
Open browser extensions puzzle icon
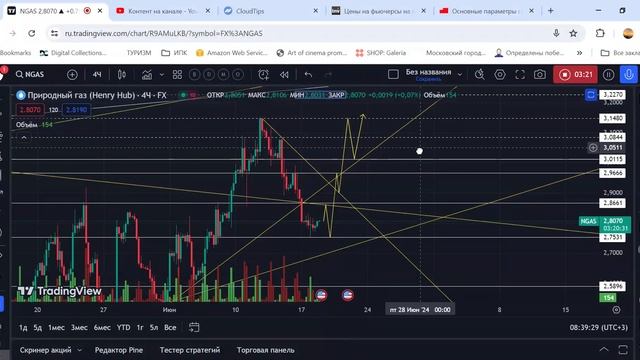click(600, 33)
